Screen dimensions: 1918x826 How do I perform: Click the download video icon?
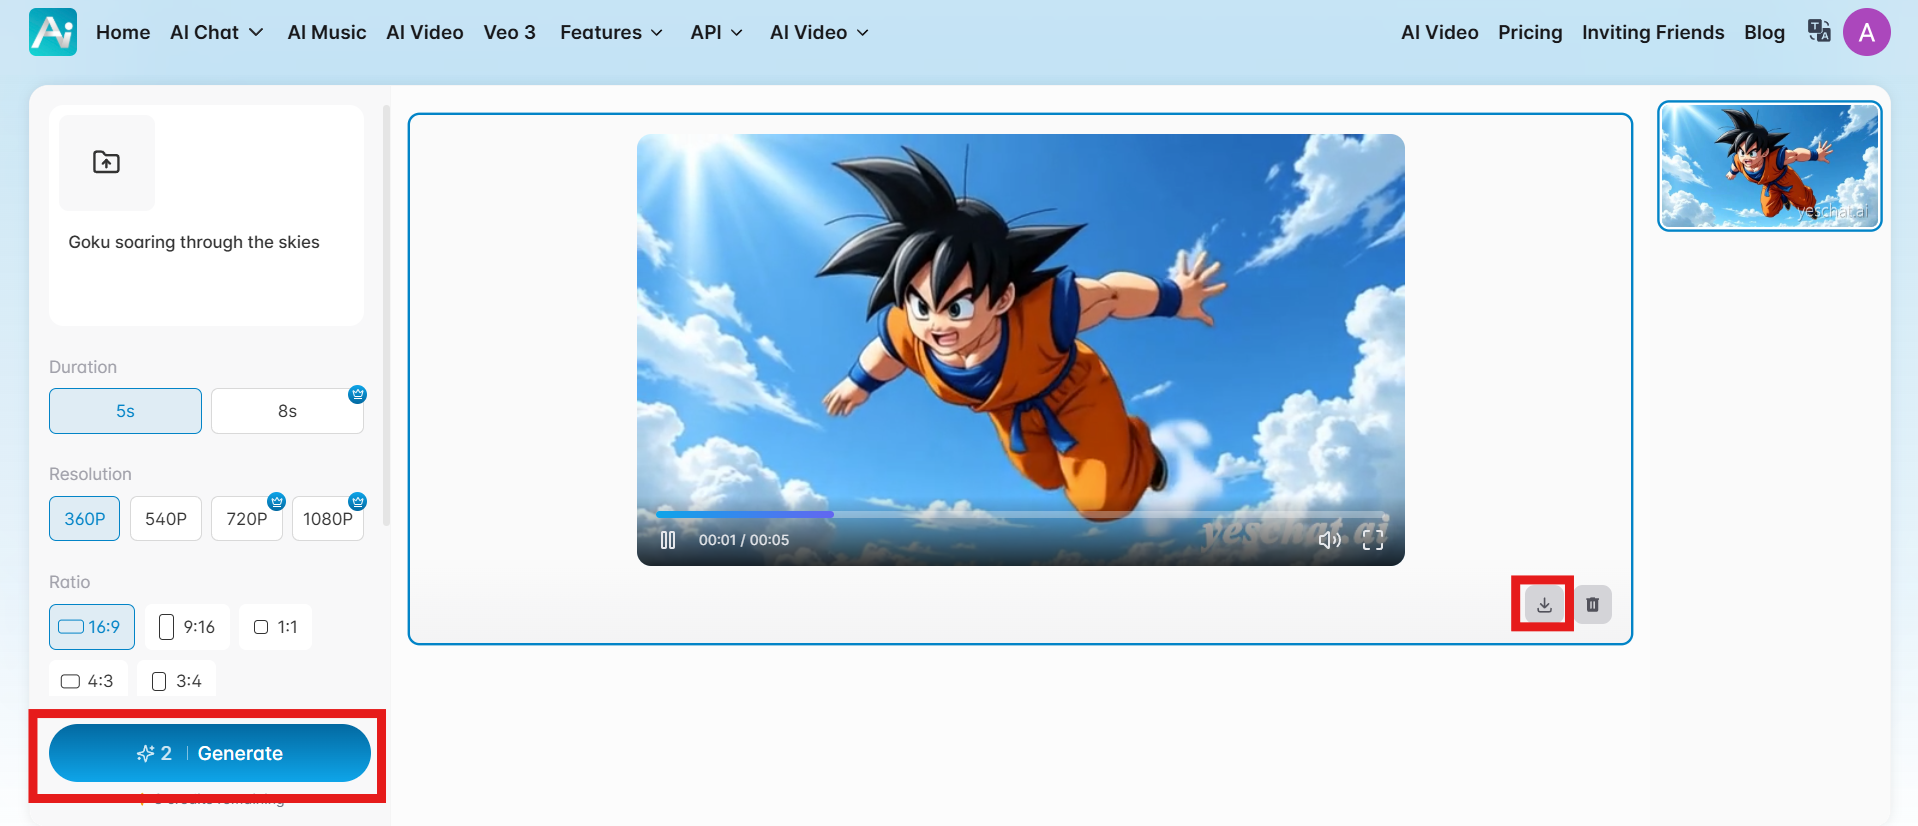pyautogui.click(x=1544, y=604)
